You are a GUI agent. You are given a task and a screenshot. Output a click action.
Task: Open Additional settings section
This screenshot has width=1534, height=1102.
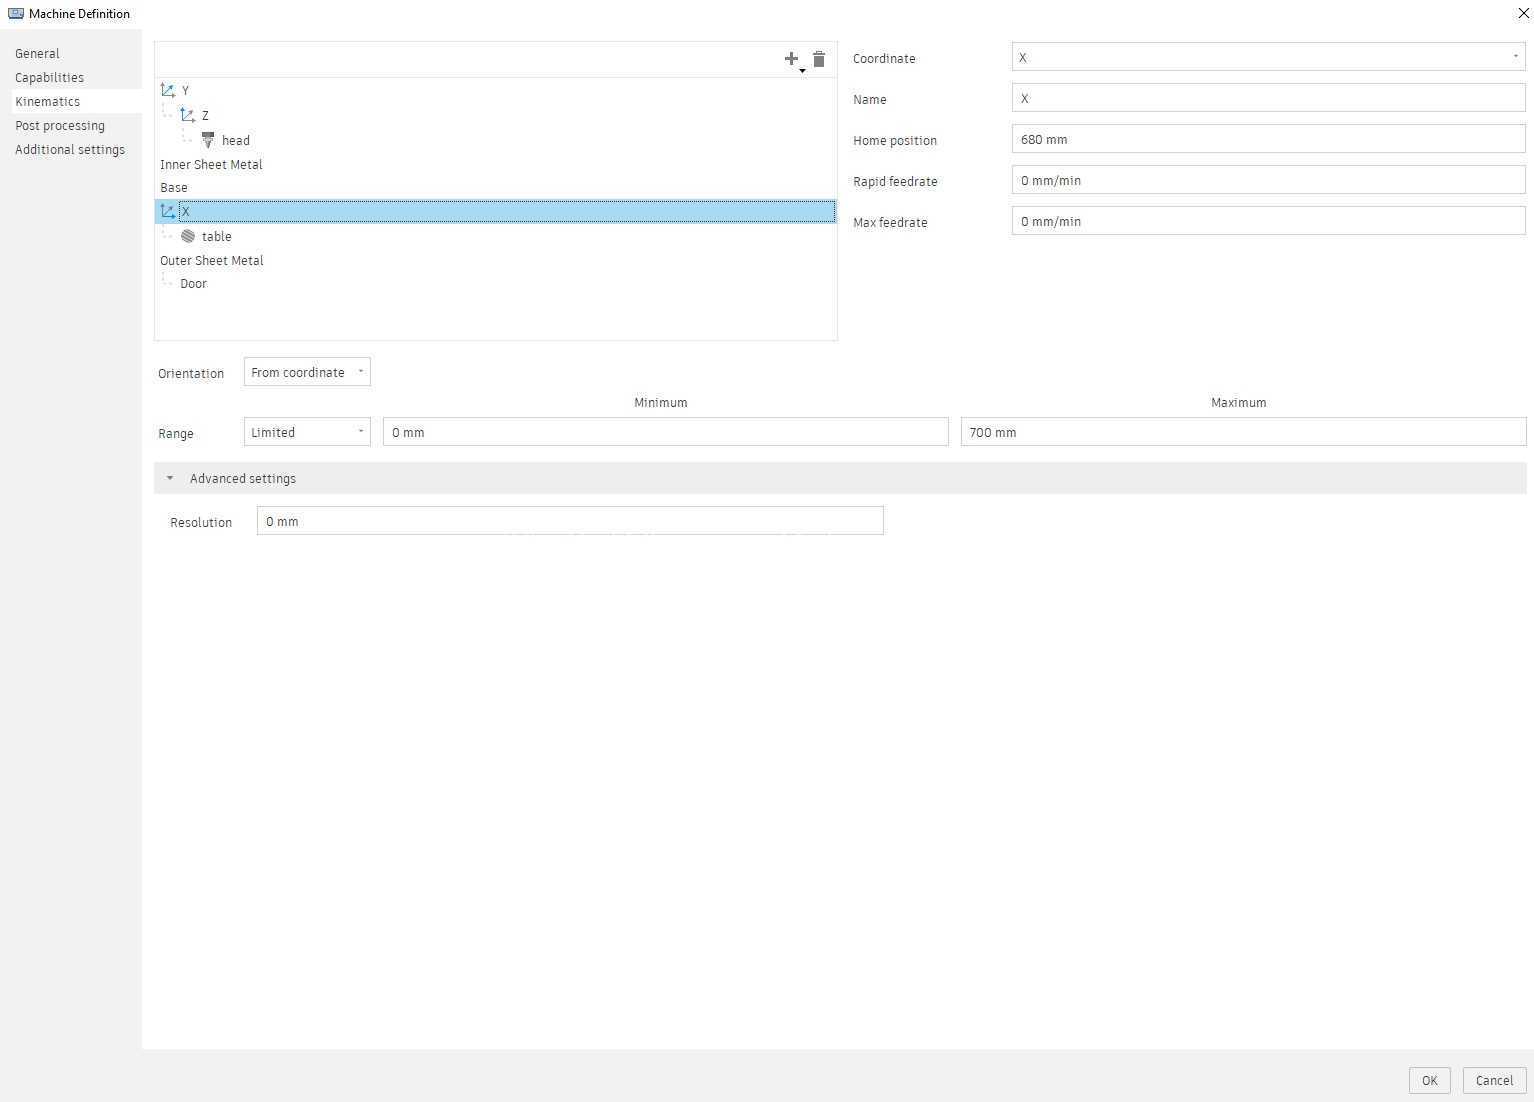(70, 149)
